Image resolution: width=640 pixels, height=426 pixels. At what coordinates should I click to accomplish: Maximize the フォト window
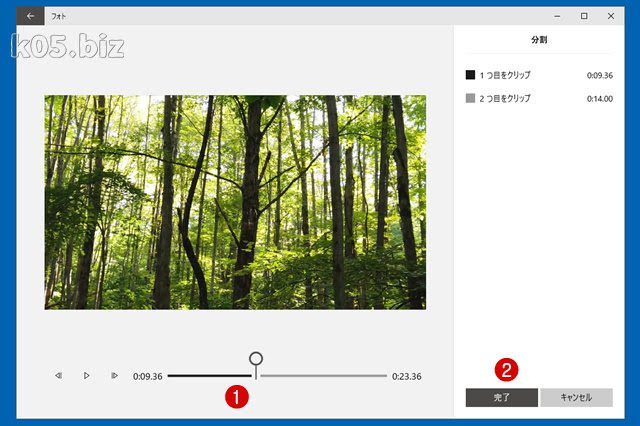[584, 16]
